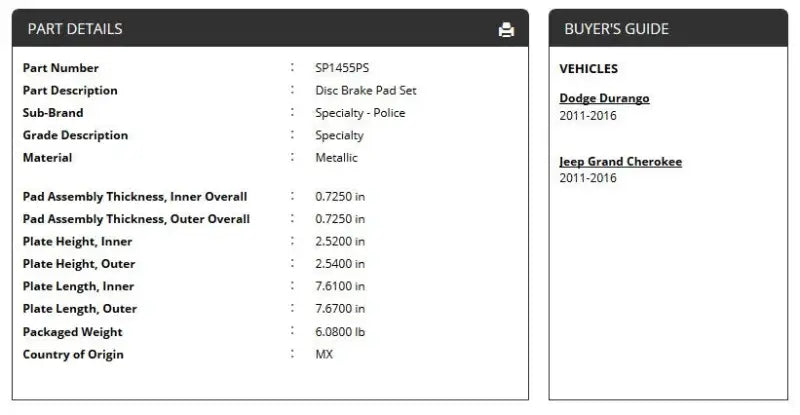
Task: Click the Plate Height, Inner label
Action: pyautogui.click(x=77, y=242)
